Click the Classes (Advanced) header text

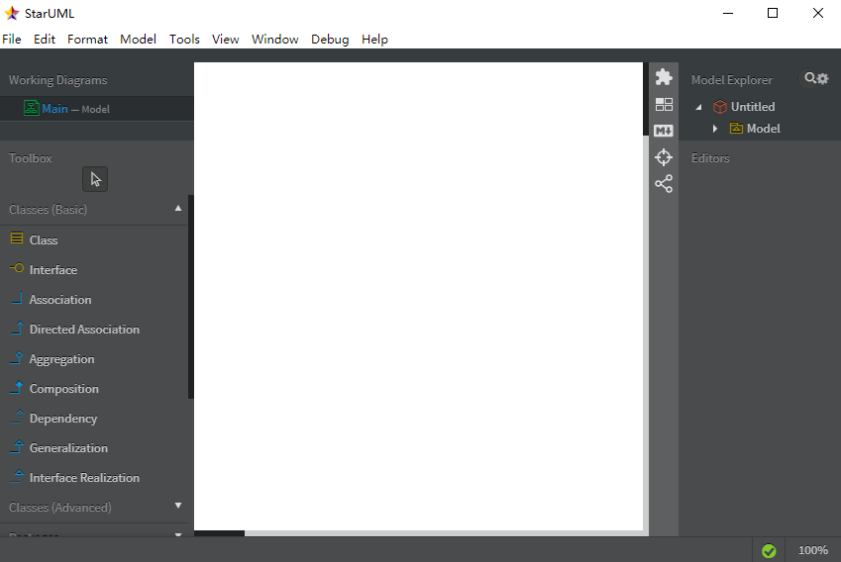[60, 507]
